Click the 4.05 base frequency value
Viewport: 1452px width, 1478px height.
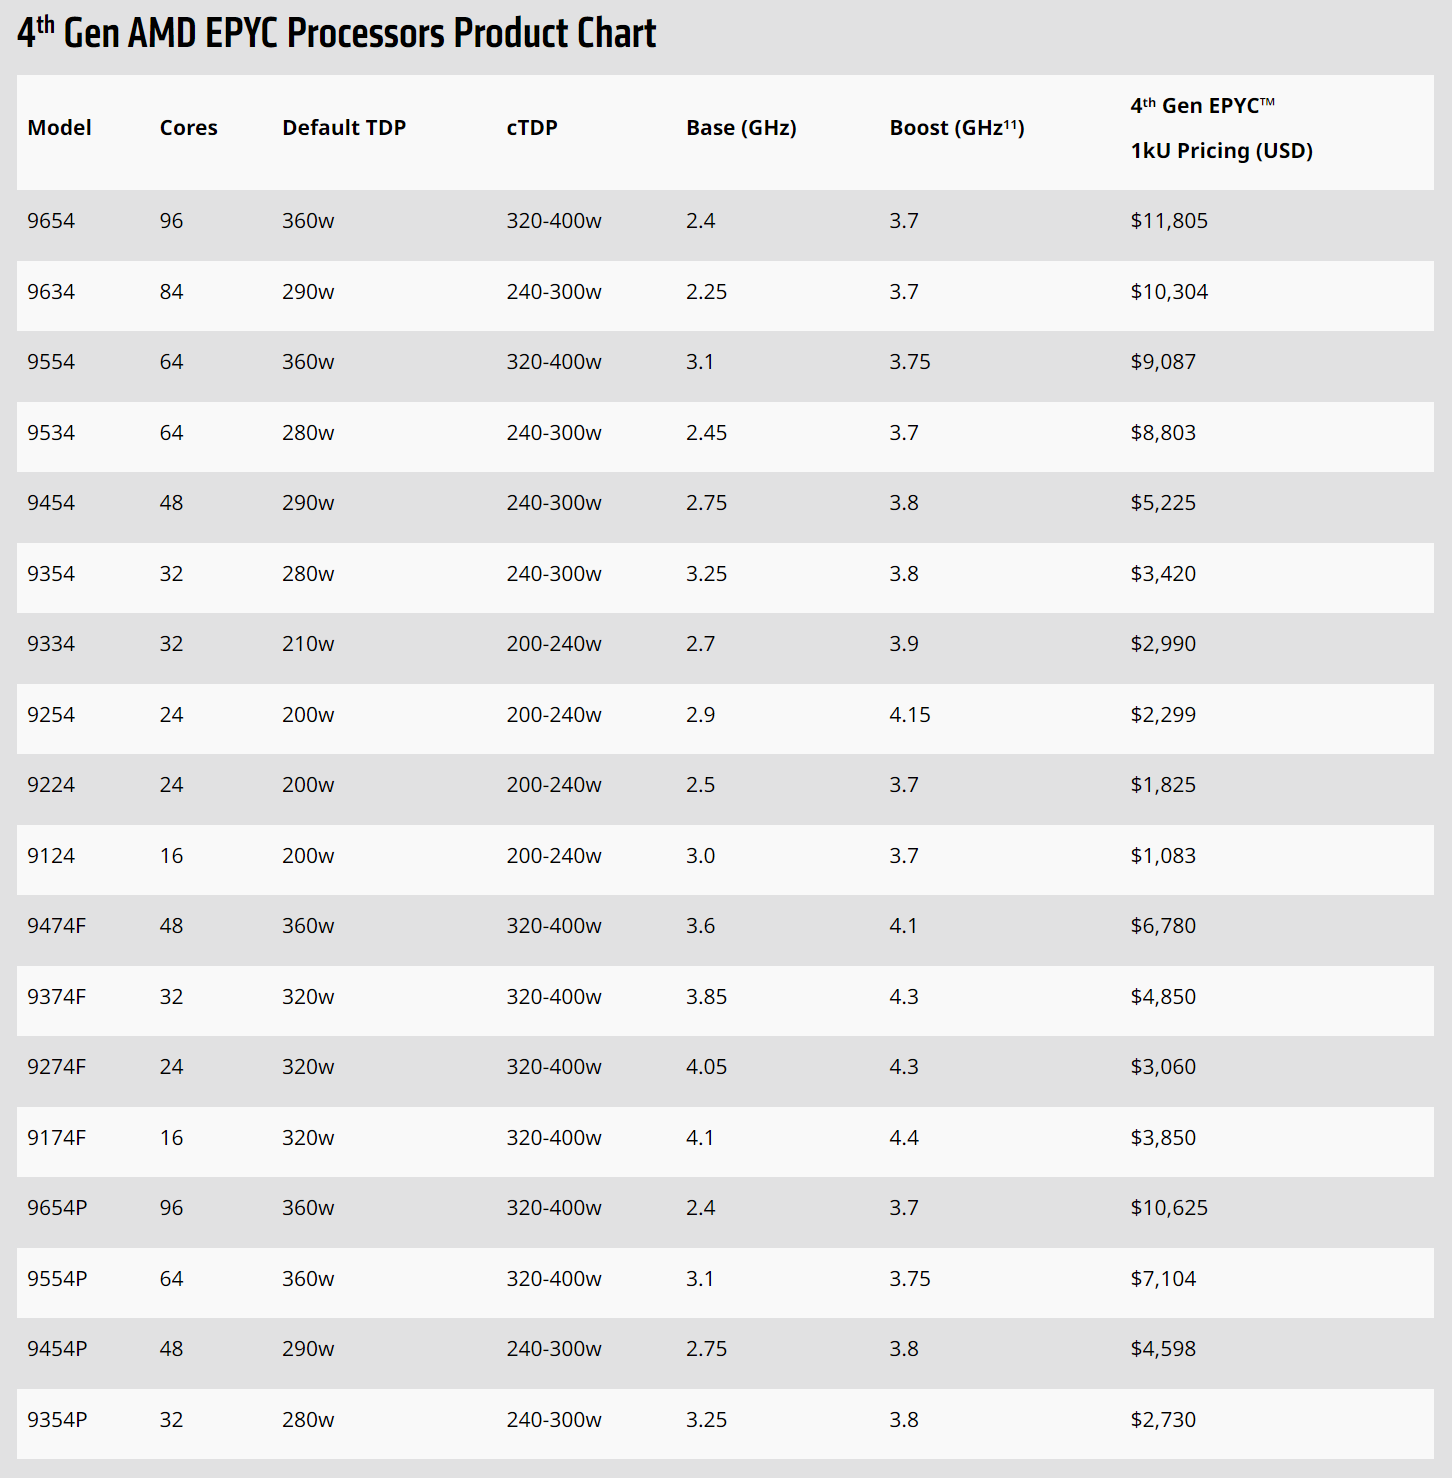pos(706,1067)
